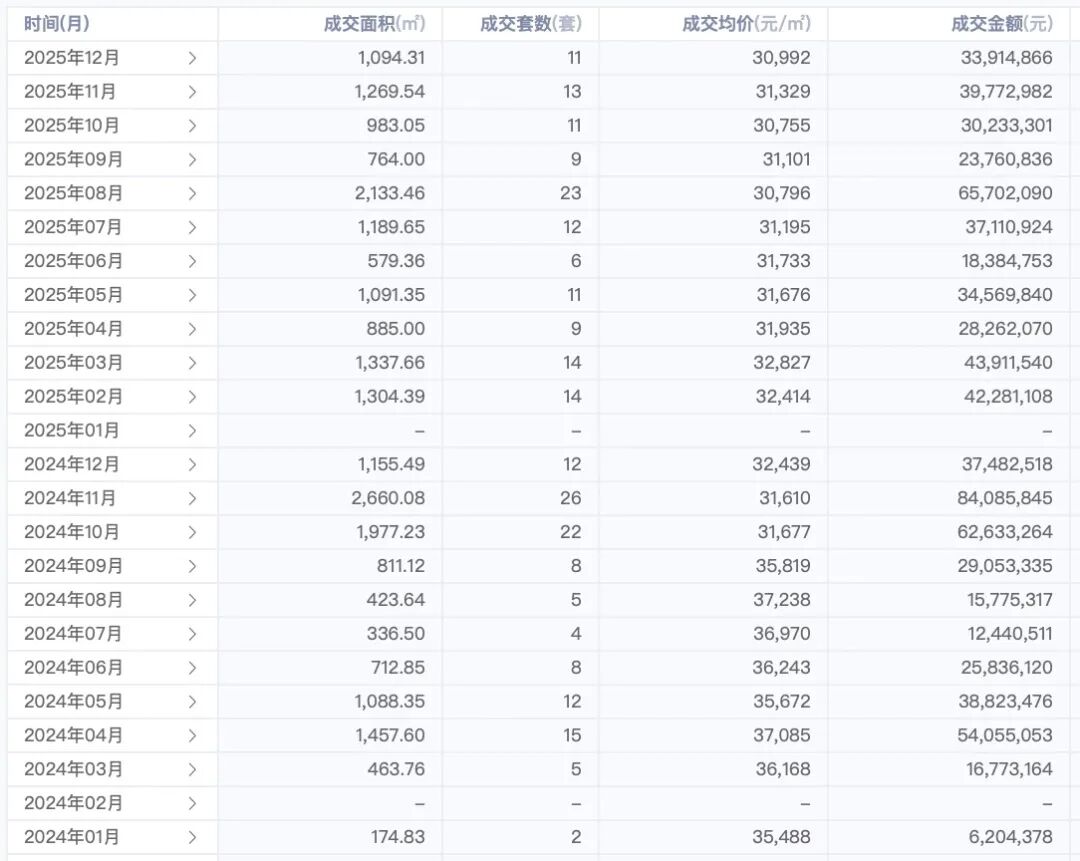Click the 84,085,845 transaction amount cell

click(1004, 498)
